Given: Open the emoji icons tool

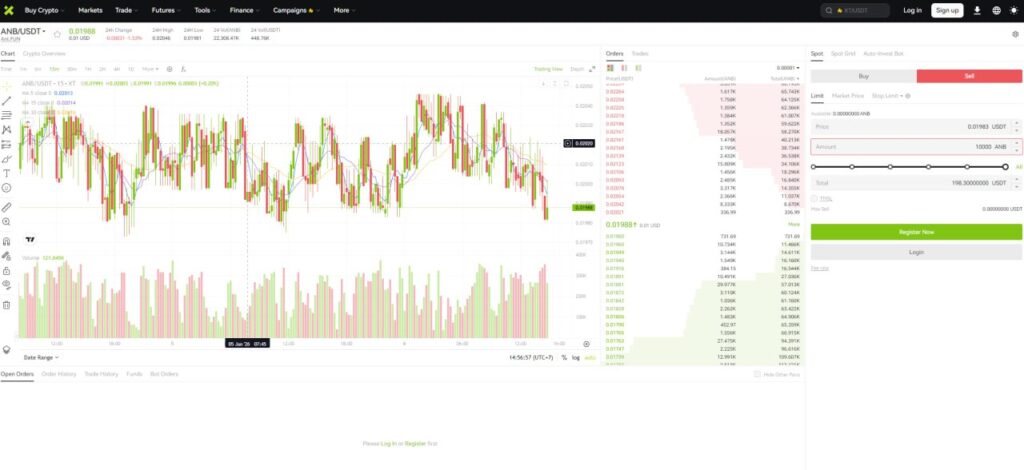Looking at the screenshot, I should (7, 187).
